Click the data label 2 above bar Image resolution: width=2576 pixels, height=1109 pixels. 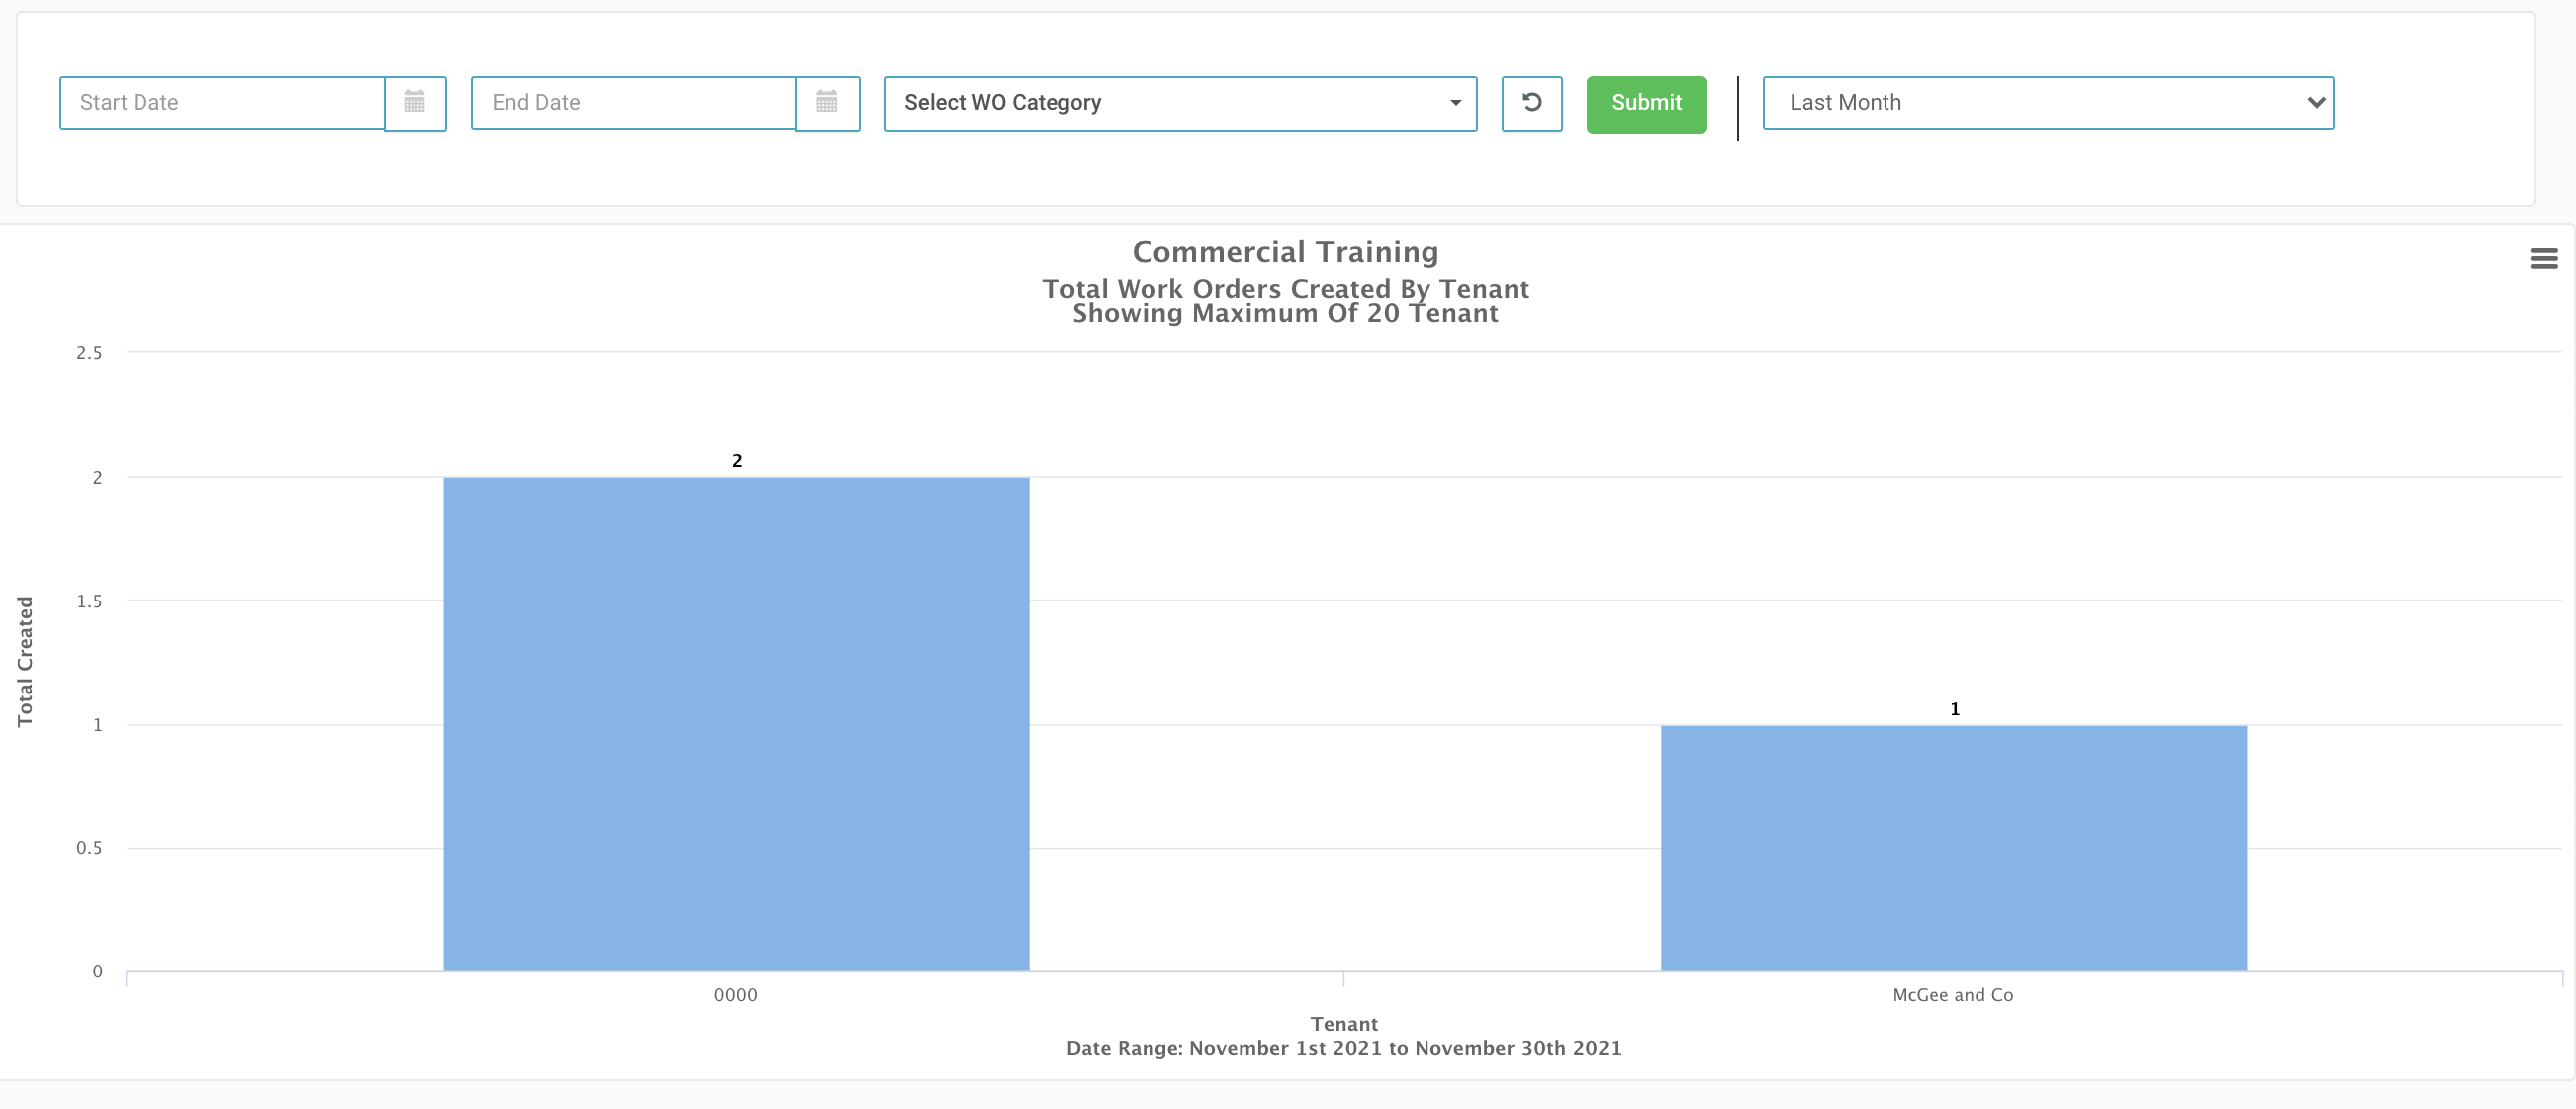[737, 461]
